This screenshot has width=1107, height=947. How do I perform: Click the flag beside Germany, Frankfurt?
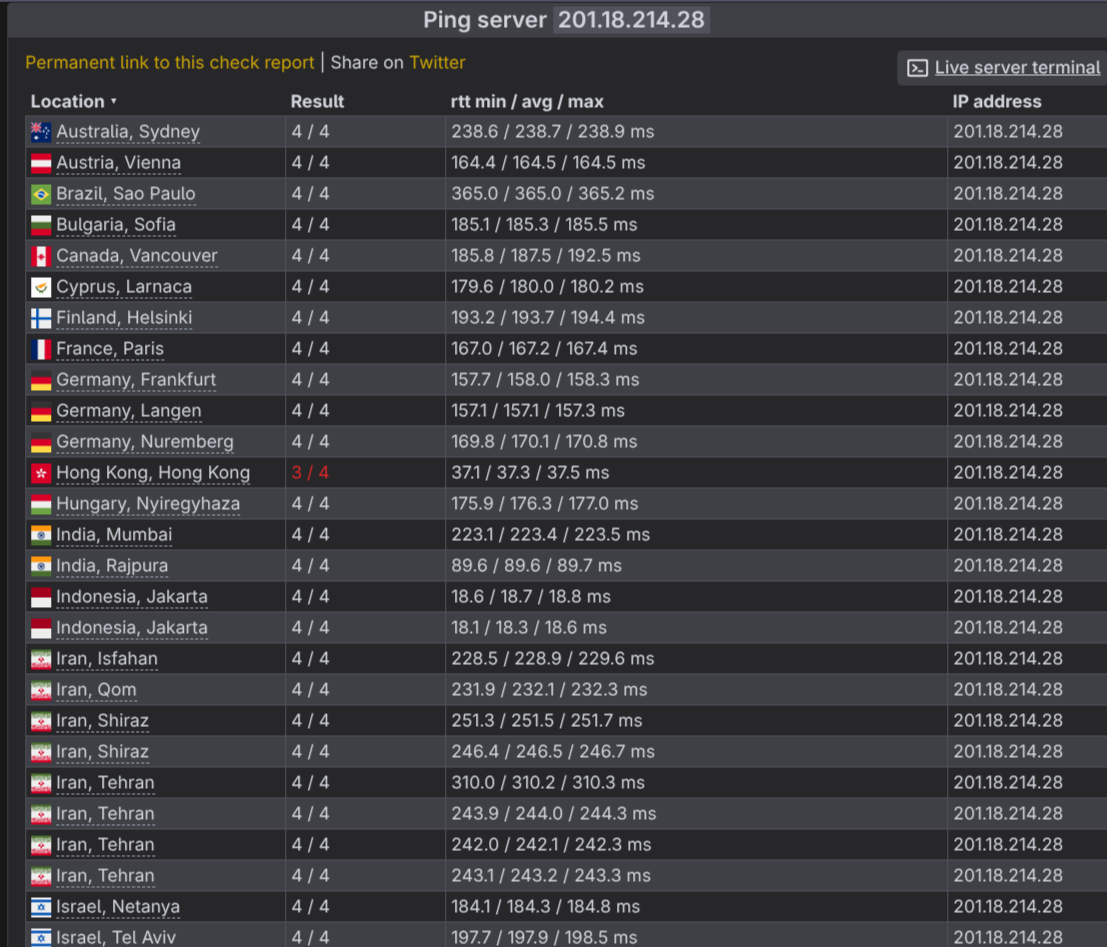41,381
